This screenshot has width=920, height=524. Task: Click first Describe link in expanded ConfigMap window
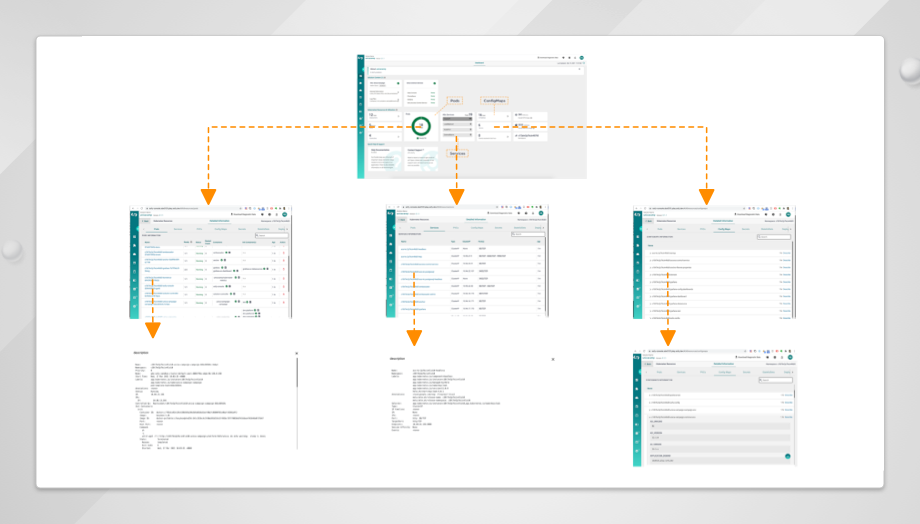[x=787, y=395]
